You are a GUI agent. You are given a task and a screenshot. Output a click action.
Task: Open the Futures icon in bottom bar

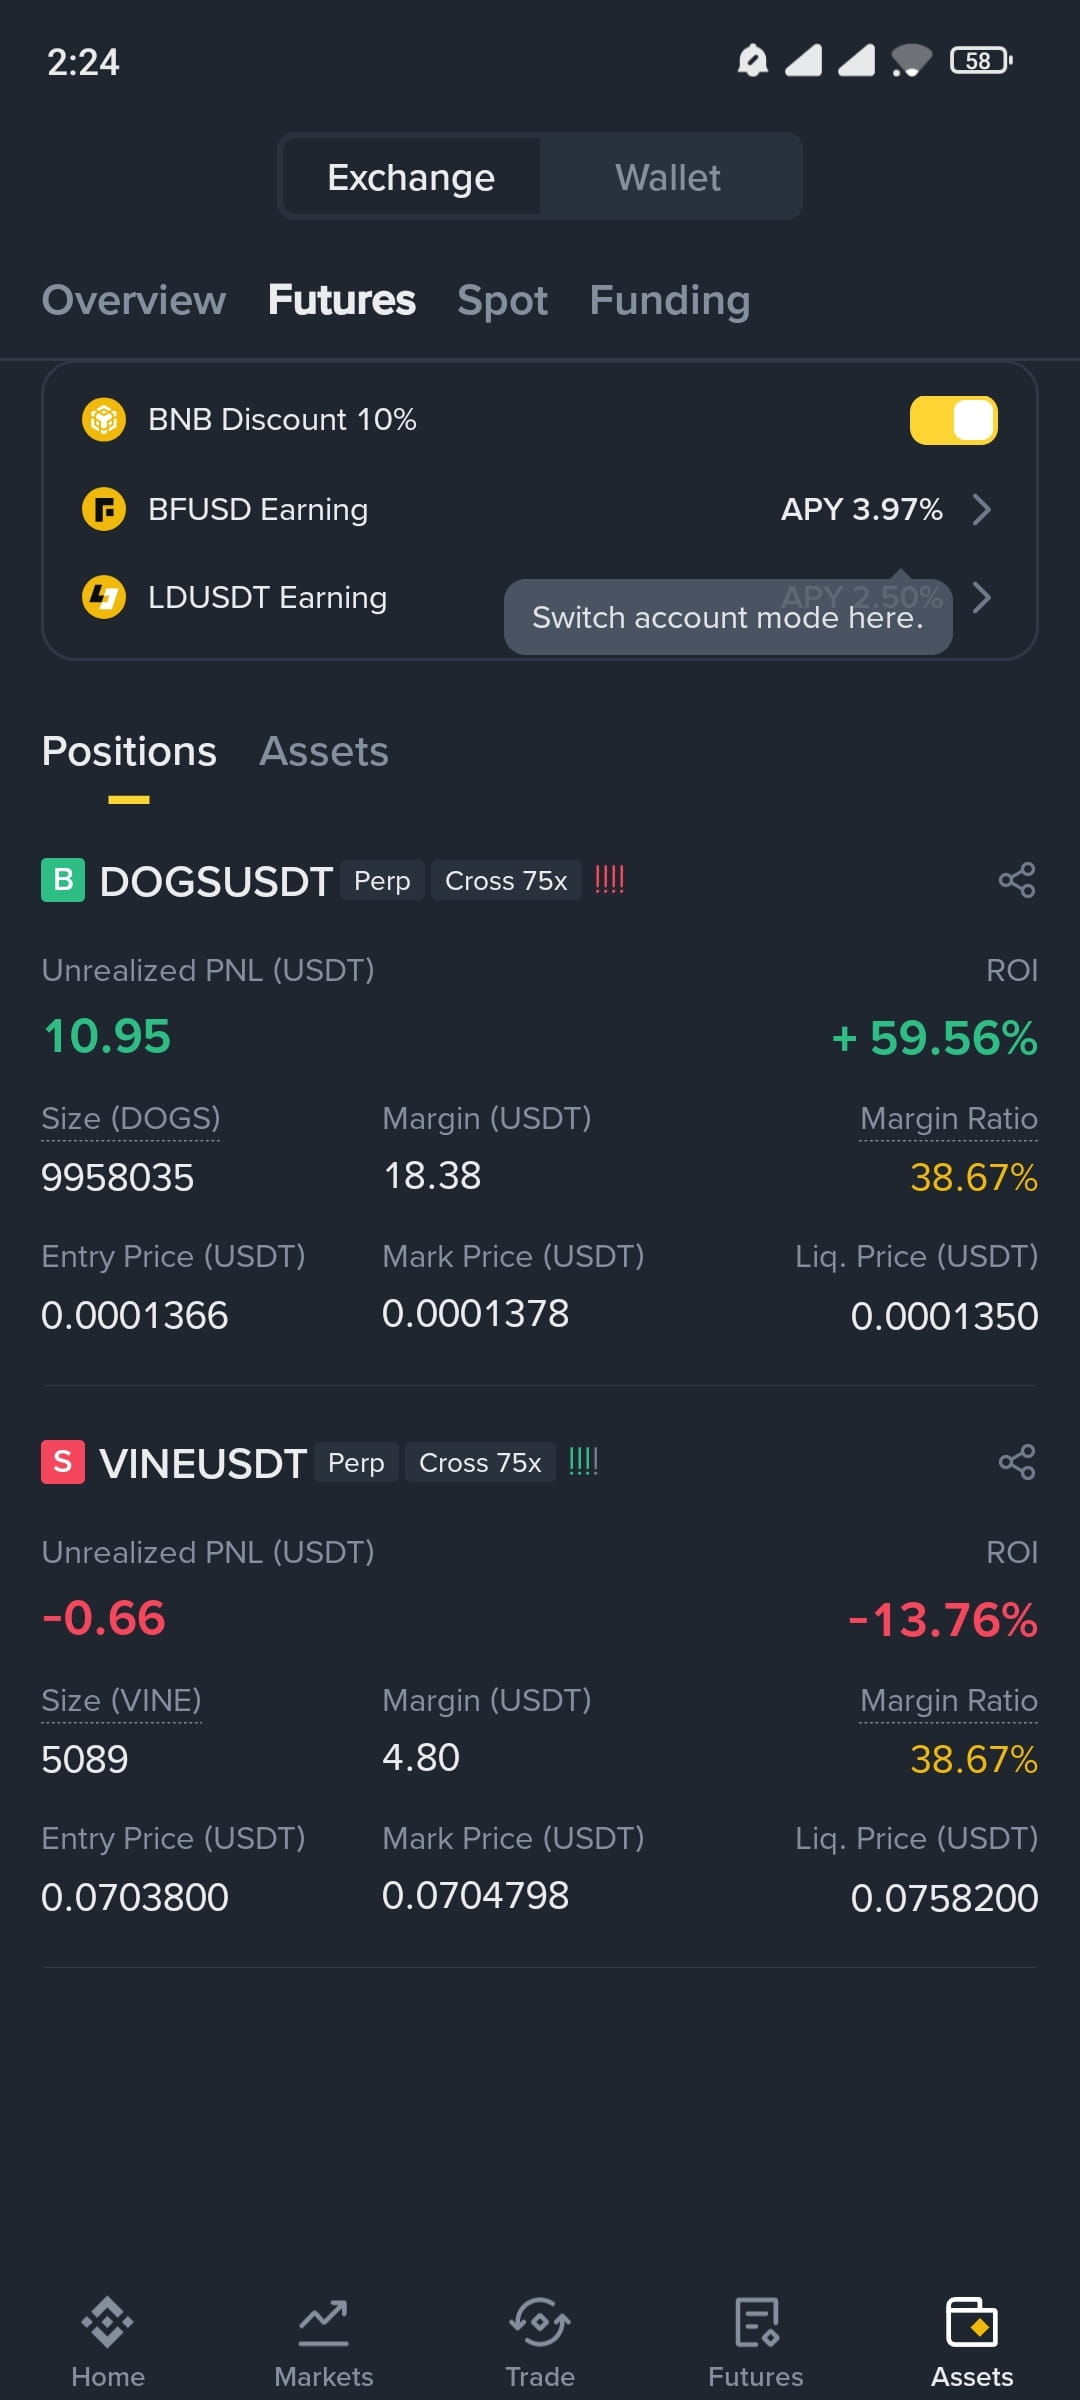click(756, 2321)
